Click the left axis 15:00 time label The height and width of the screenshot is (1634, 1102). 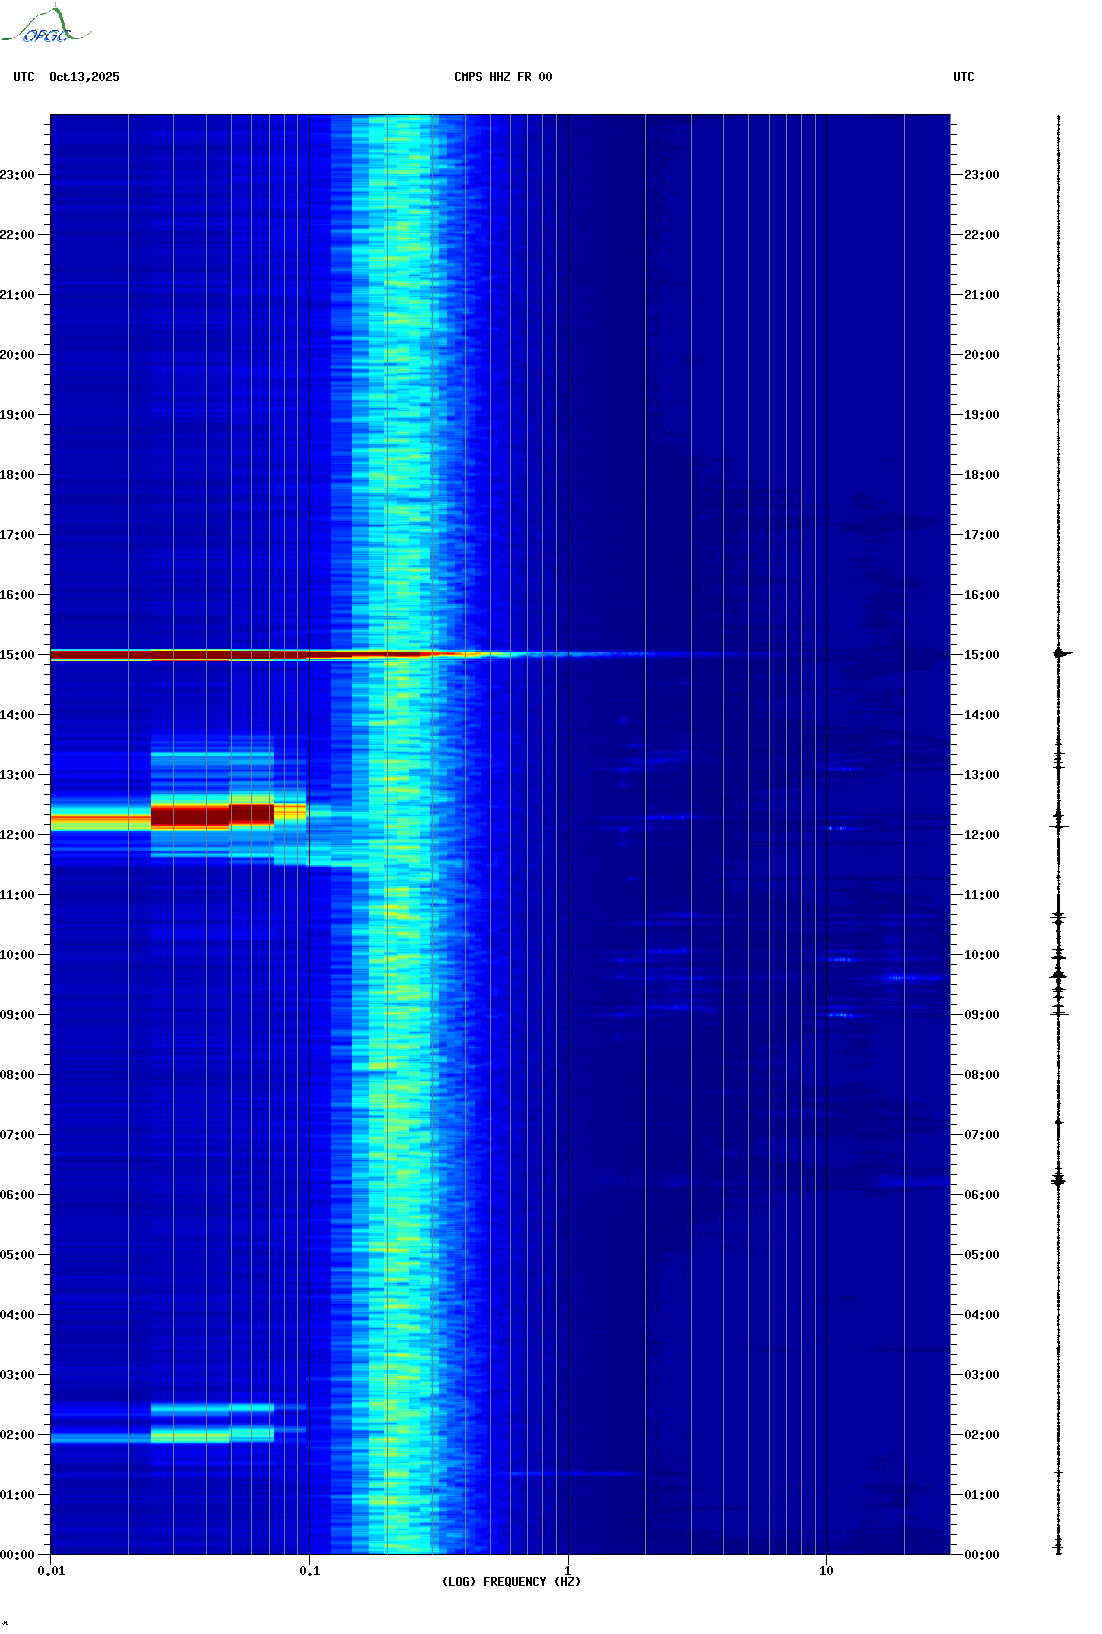17,655
